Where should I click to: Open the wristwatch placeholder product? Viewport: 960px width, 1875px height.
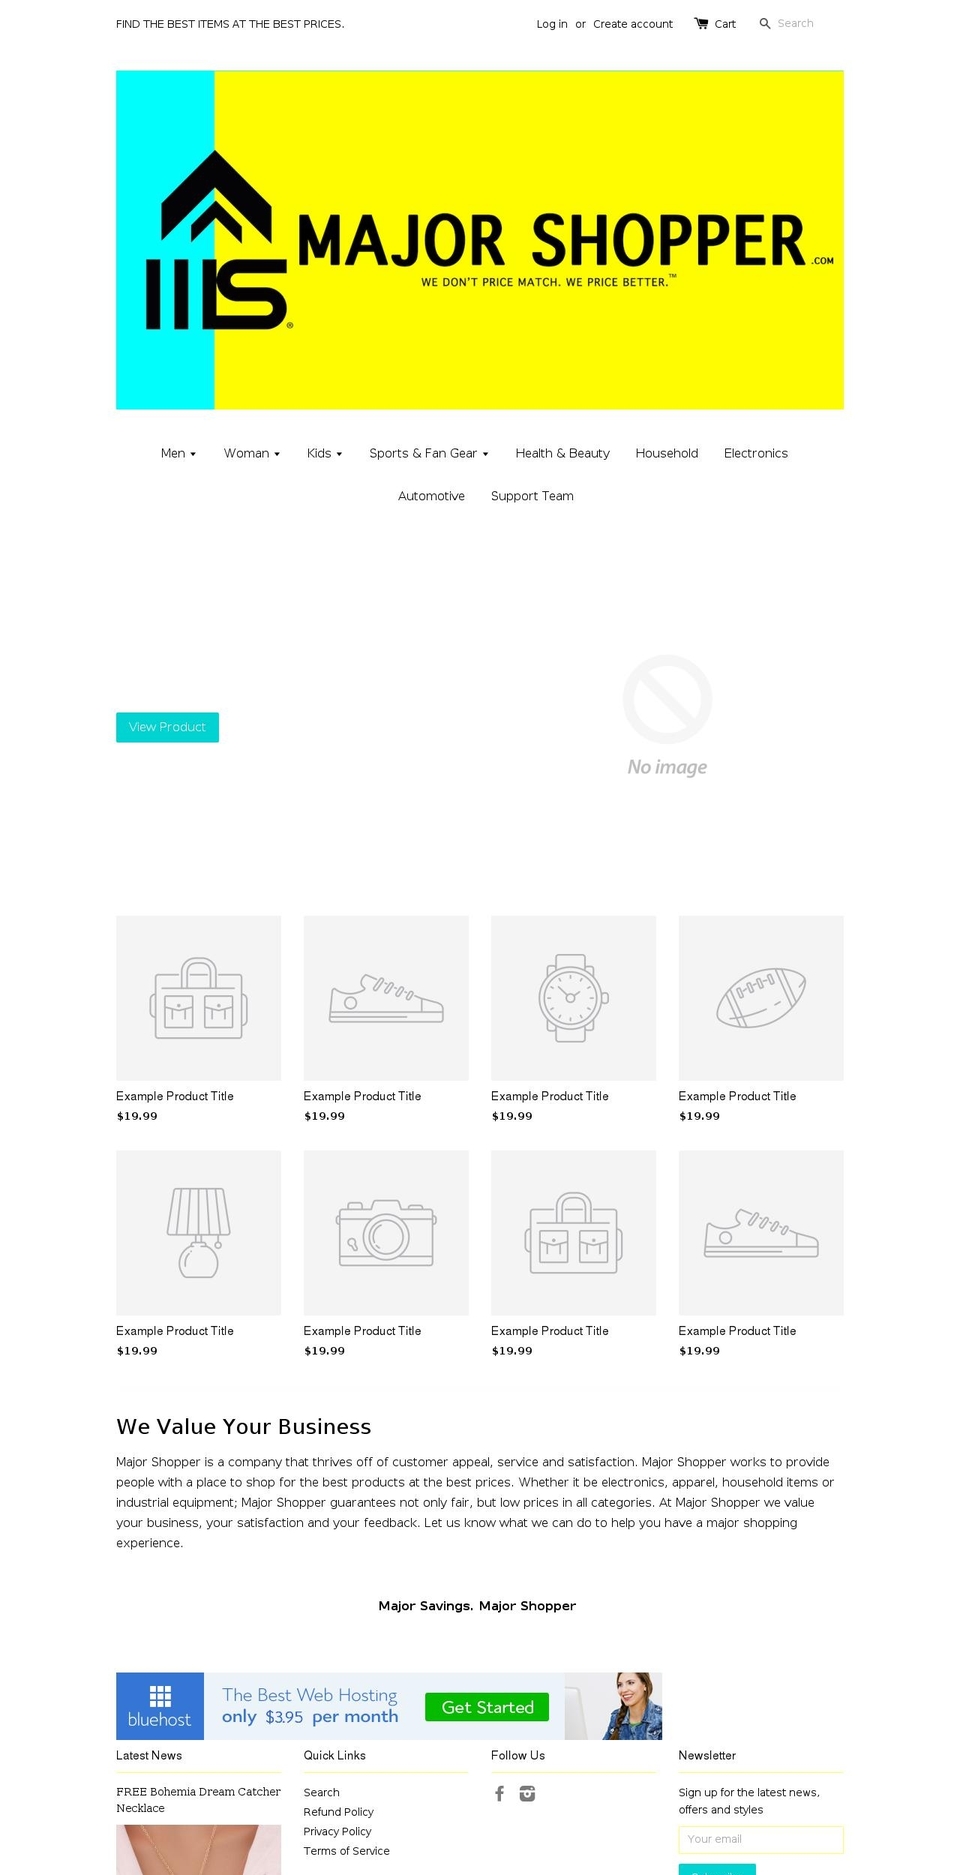[573, 998]
